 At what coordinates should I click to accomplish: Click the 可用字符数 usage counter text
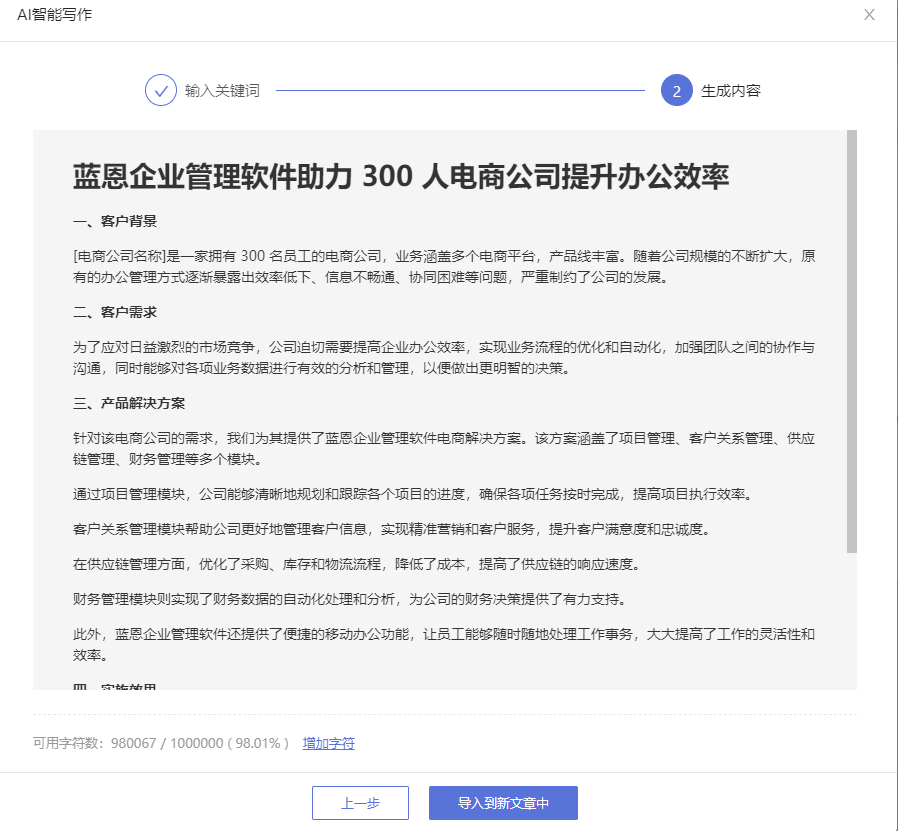(161, 743)
